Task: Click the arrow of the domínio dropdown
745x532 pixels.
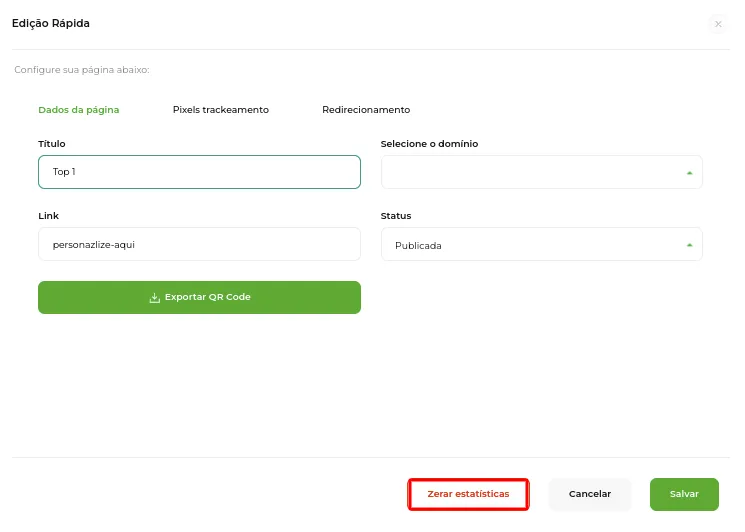Action: click(x=689, y=173)
